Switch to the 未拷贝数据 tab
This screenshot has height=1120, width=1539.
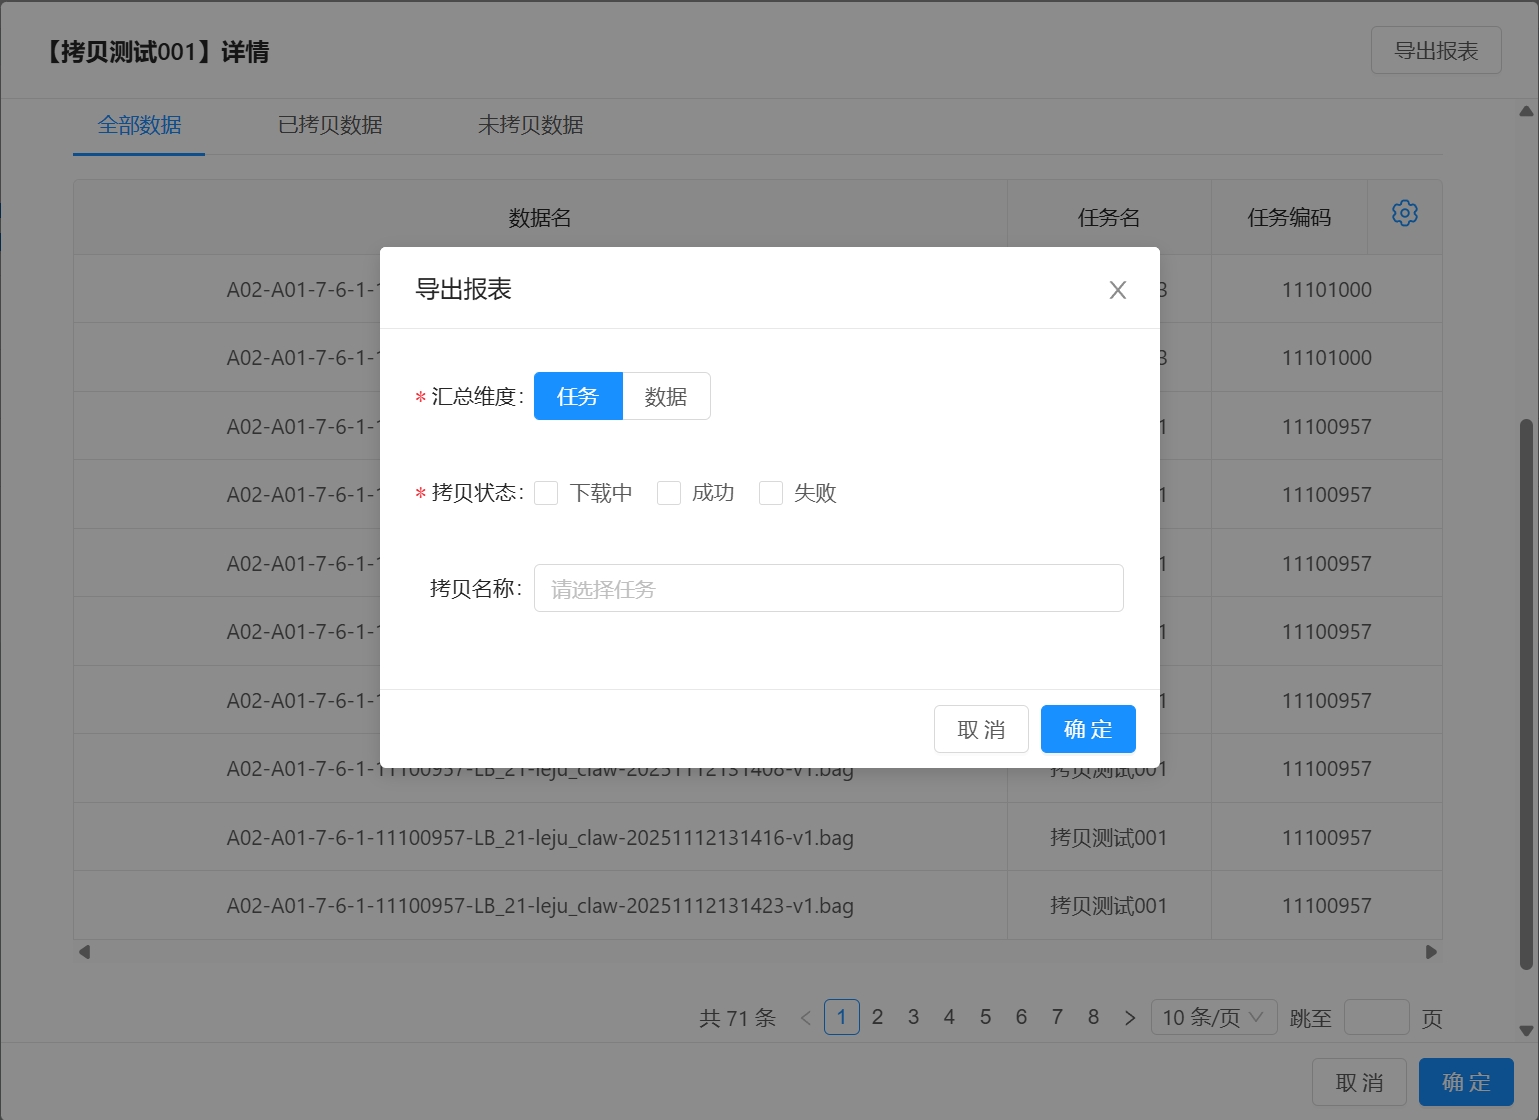[530, 126]
